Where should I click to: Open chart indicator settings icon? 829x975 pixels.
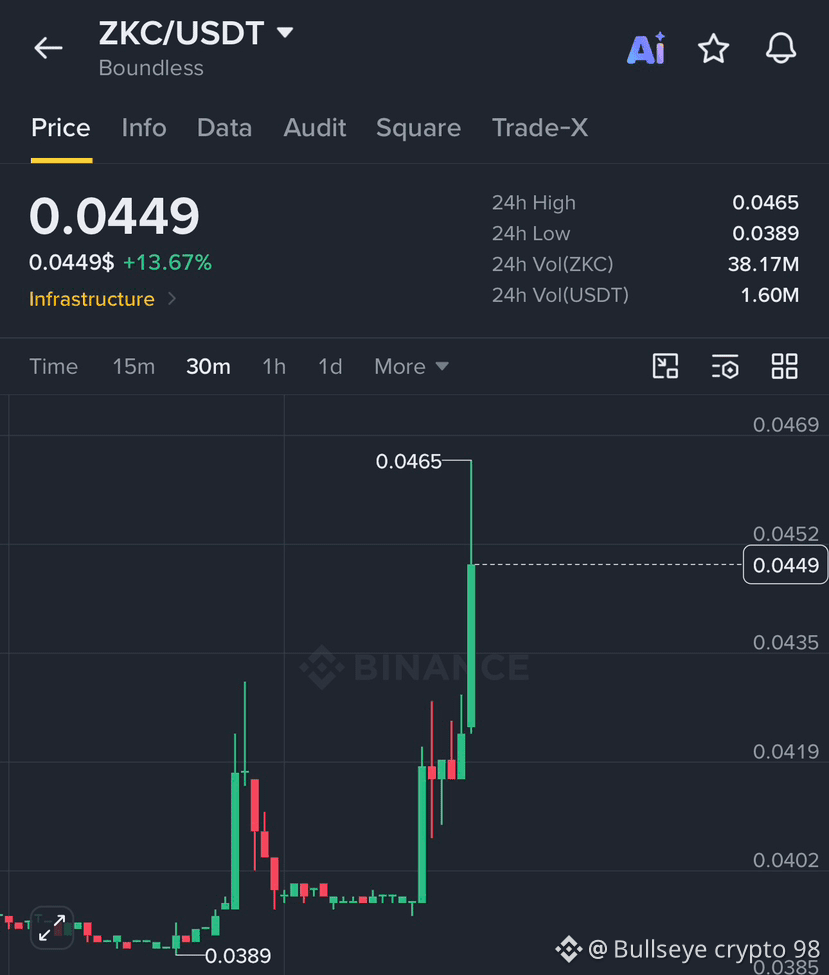click(725, 366)
